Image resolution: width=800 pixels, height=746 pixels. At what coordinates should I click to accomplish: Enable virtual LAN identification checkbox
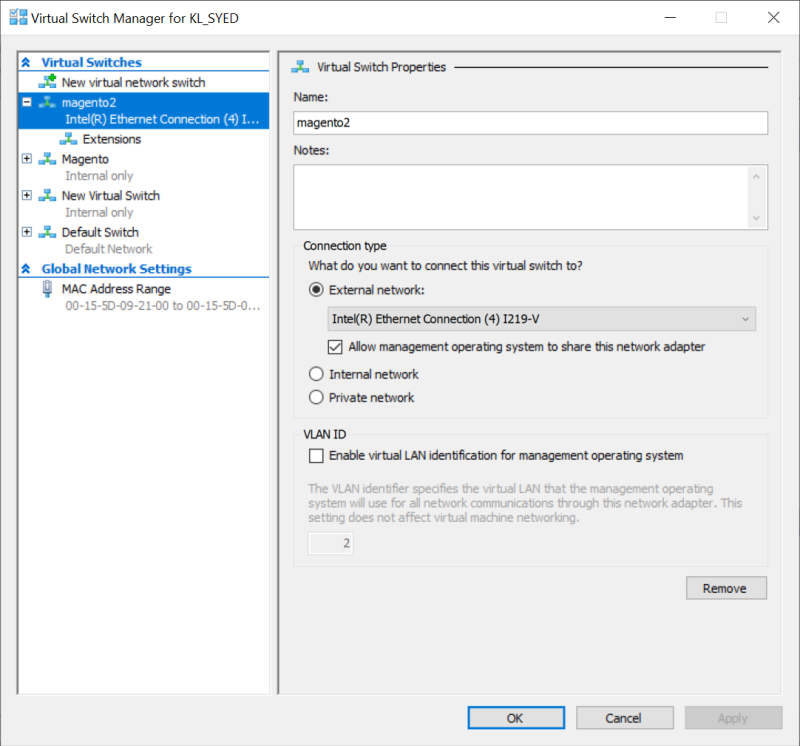click(x=317, y=456)
